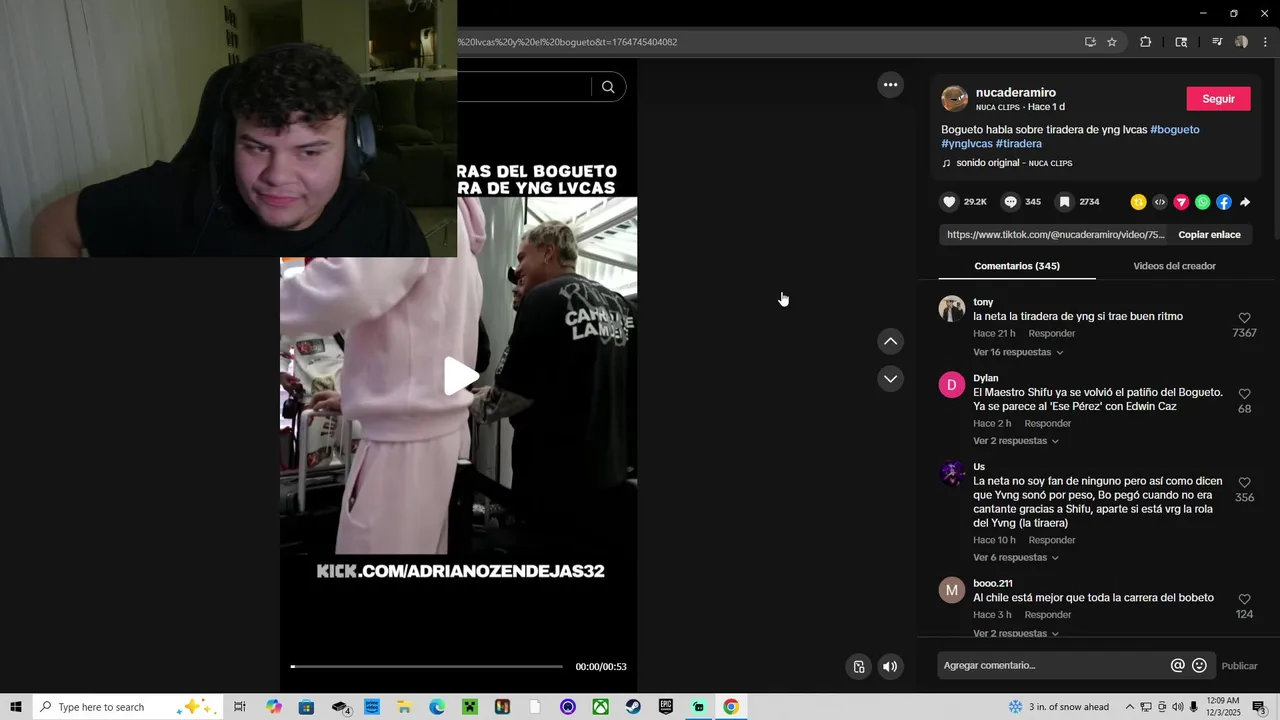Viewport: 1280px width, 720px height.
Task: Open Windows Start menu
Action: click(x=16, y=707)
